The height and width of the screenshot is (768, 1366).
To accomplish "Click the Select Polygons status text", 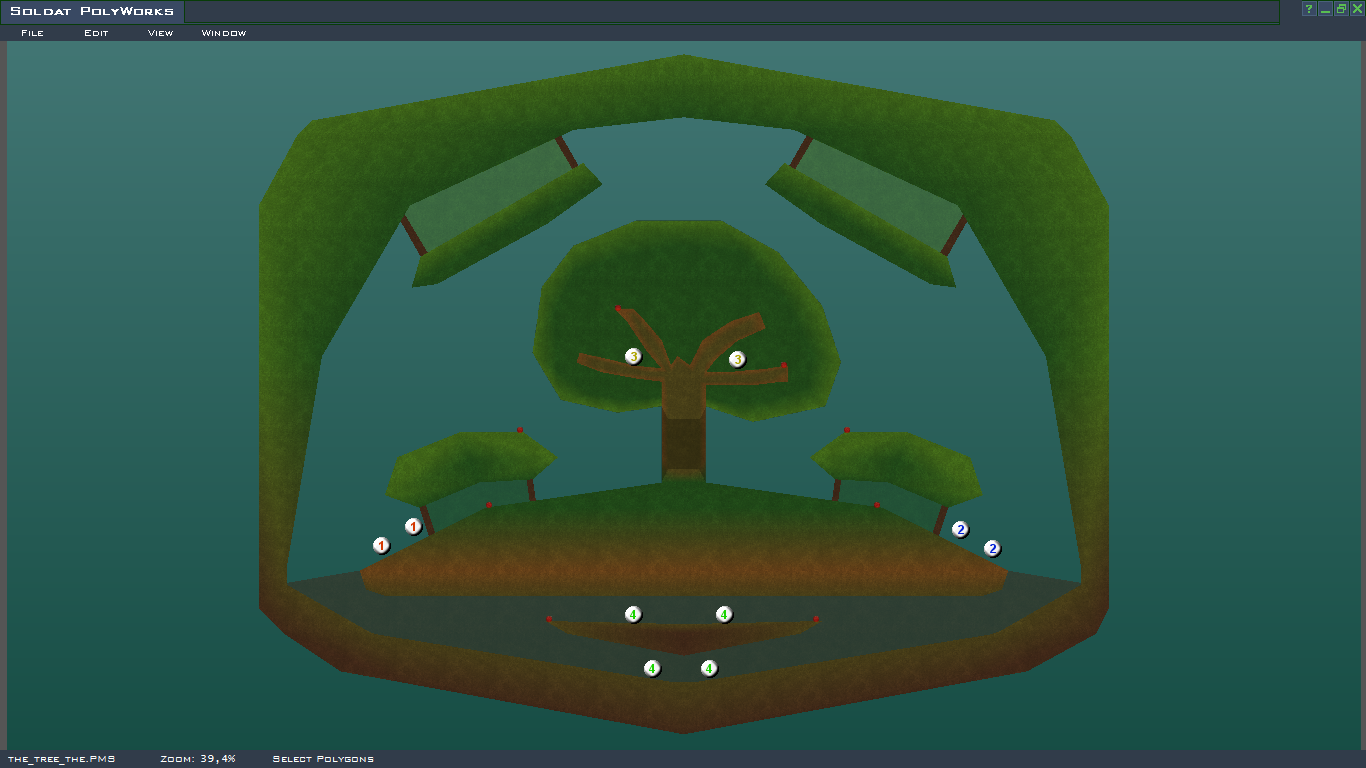I will [x=323, y=759].
